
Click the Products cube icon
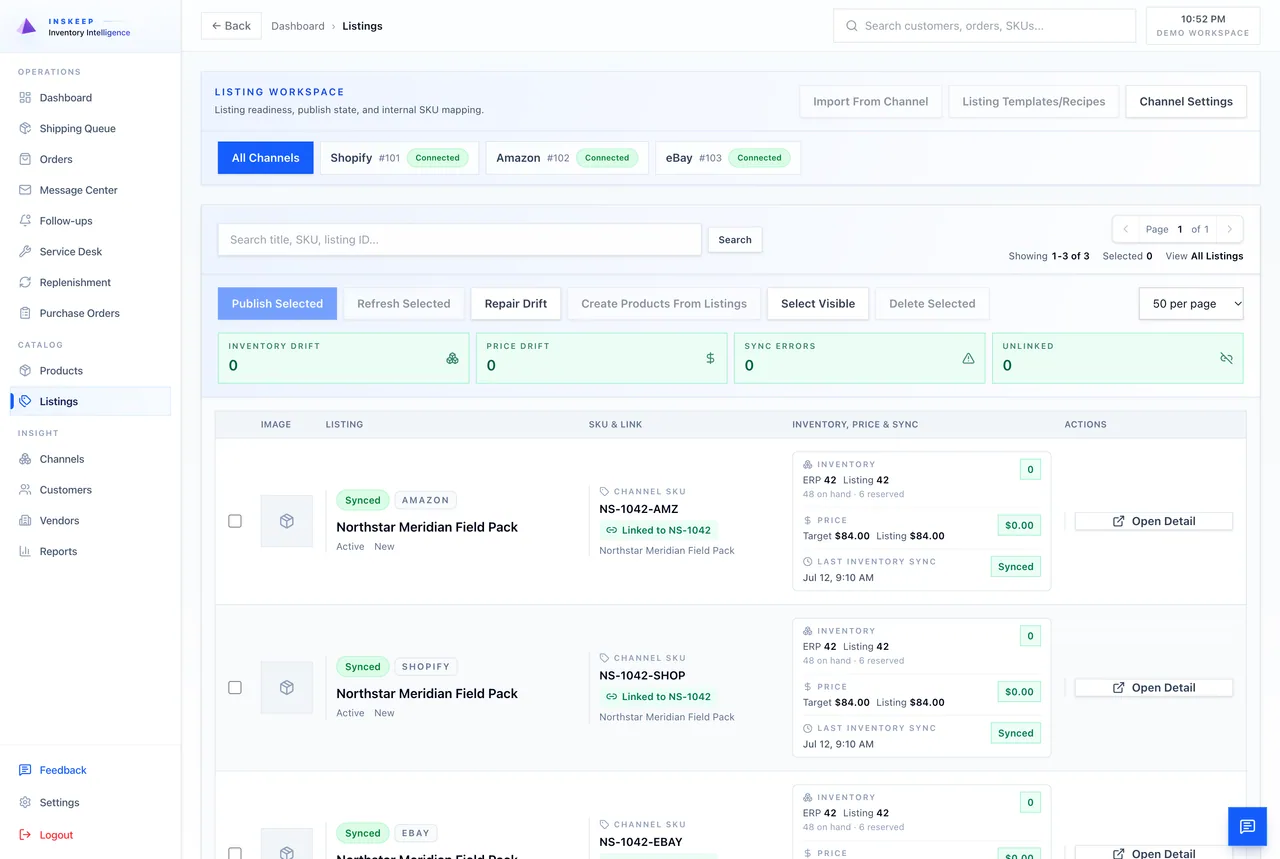pyautogui.click(x=25, y=371)
